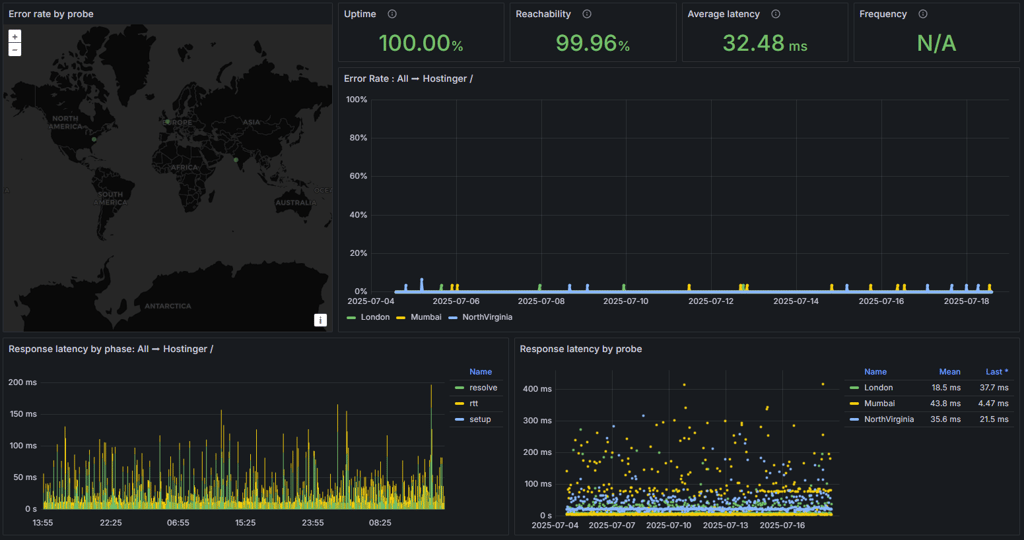Image resolution: width=1024 pixels, height=540 pixels.
Task: Click NorthVirginia last value 21.5 ms
Action: [x=993, y=419]
